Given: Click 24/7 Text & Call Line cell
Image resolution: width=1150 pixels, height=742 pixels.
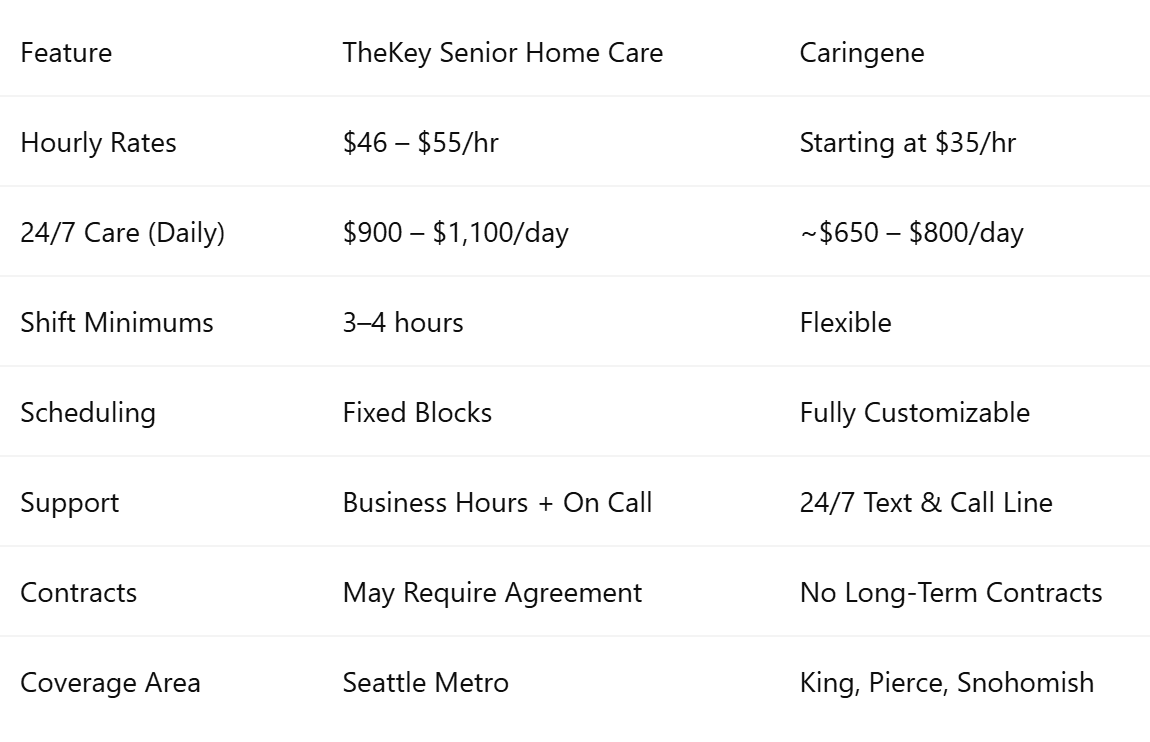Looking at the screenshot, I should 926,503.
